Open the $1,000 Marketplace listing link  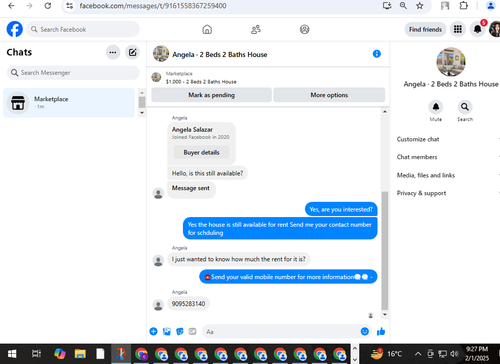(201, 82)
